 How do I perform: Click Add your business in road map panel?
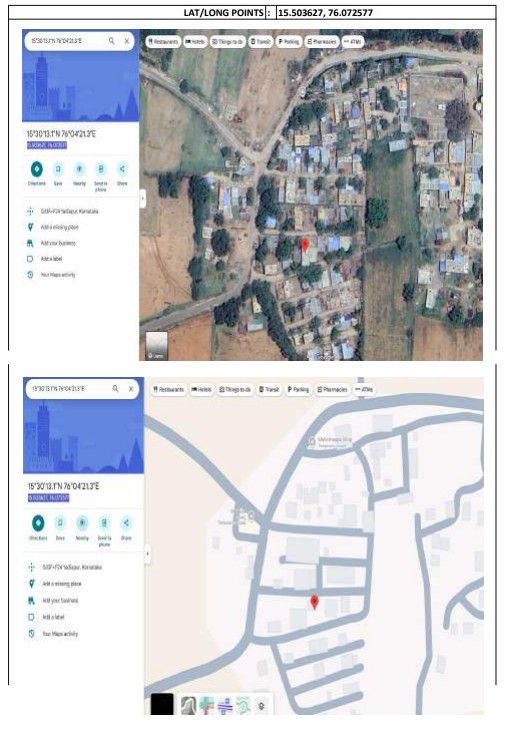[x=53, y=600]
